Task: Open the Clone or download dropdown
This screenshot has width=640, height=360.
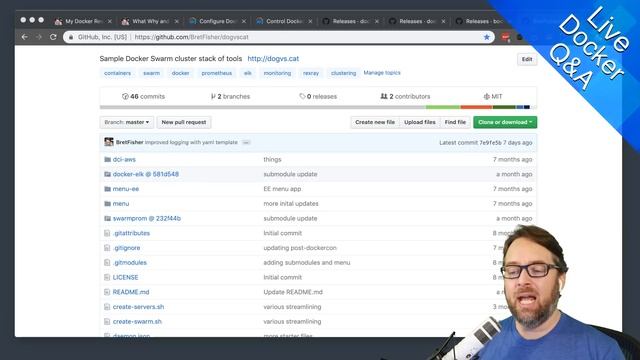Action: tap(505, 122)
